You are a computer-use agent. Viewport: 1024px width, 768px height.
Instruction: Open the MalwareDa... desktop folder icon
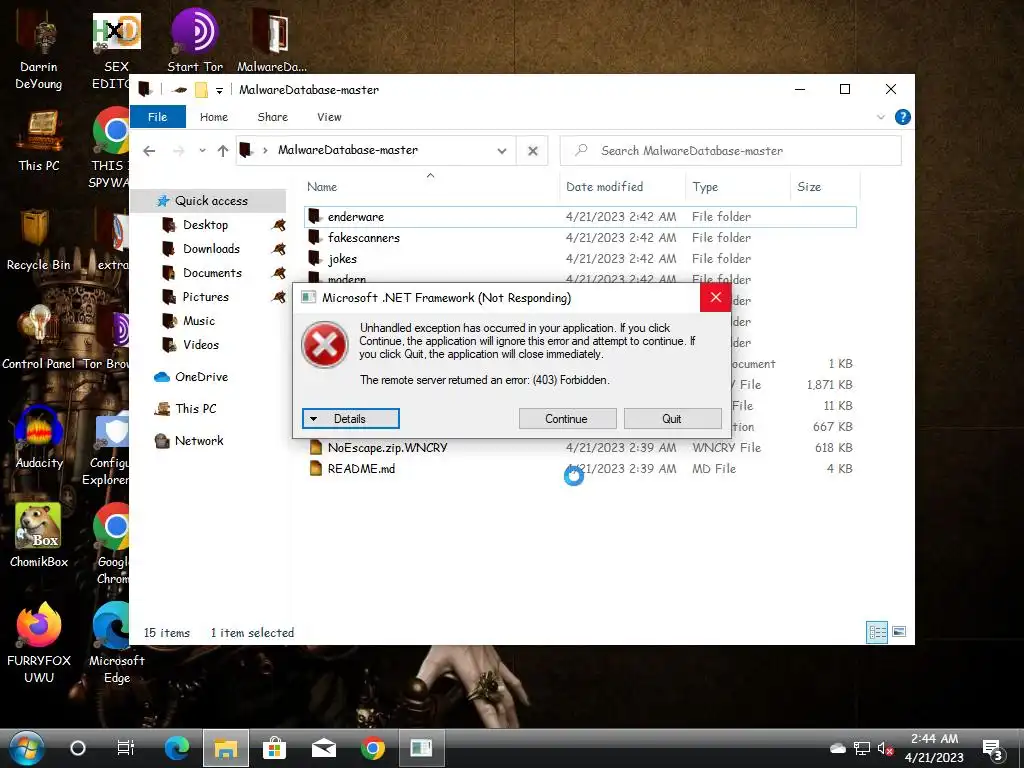point(272,42)
